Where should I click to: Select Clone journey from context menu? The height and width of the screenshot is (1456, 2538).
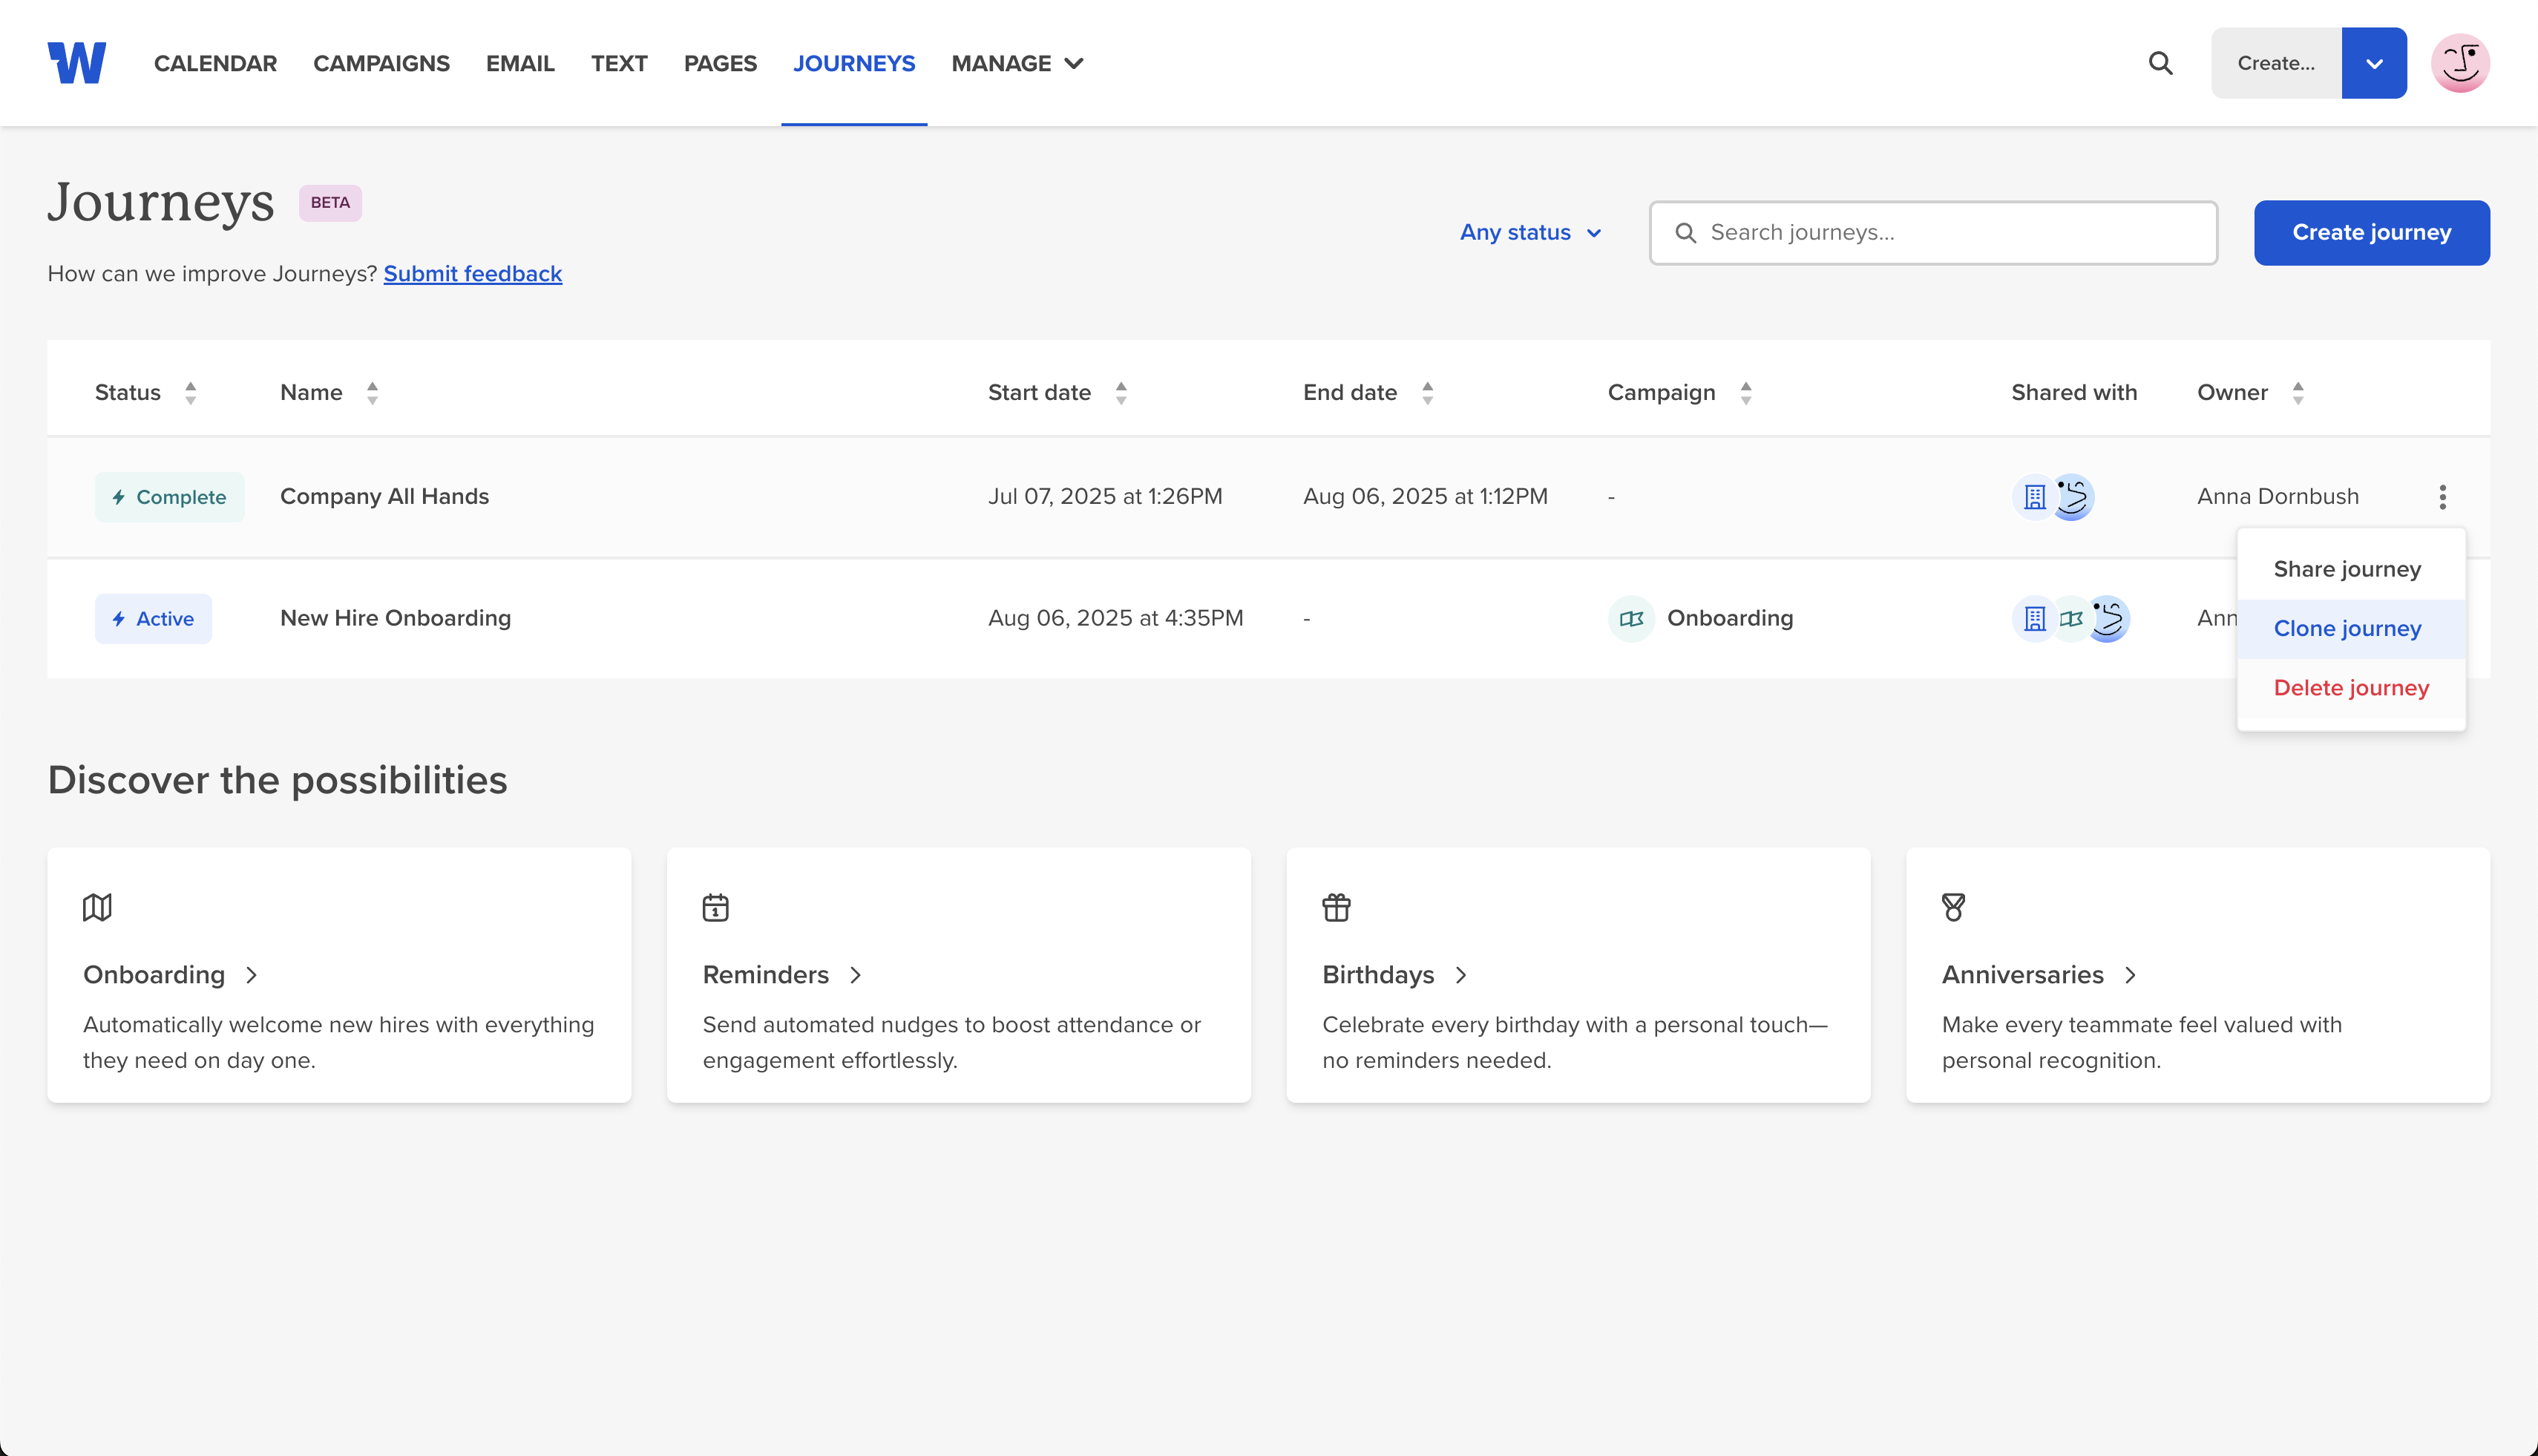[x=2347, y=628]
